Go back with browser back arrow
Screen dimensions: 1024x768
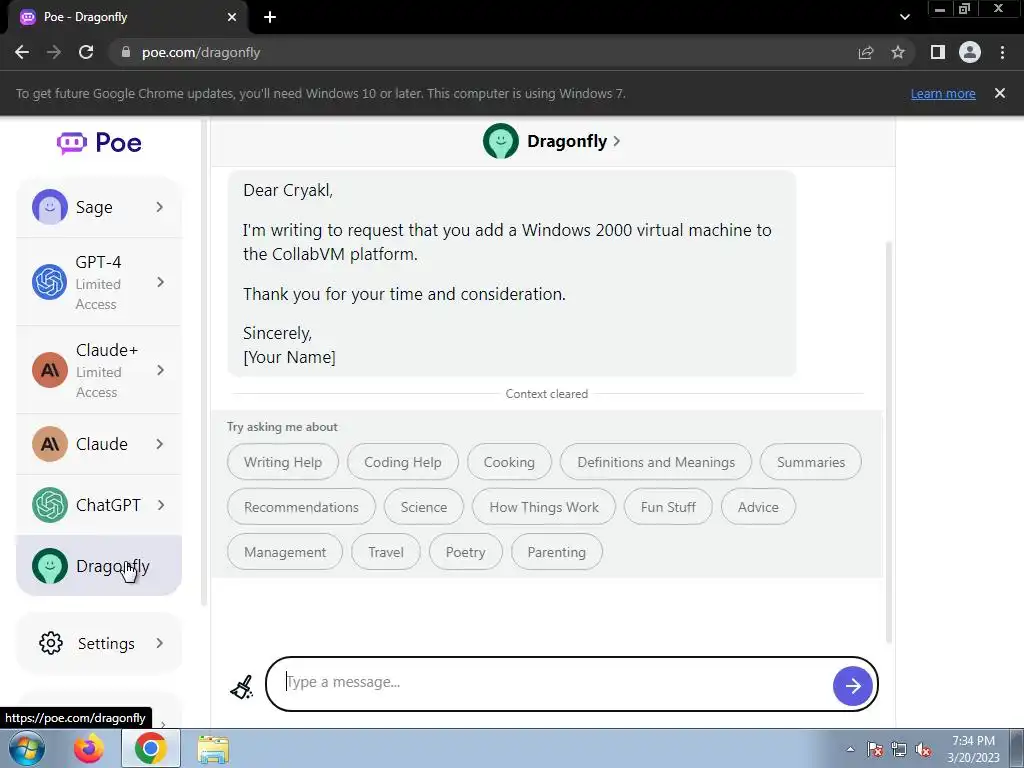pyautogui.click(x=22, y=52)
